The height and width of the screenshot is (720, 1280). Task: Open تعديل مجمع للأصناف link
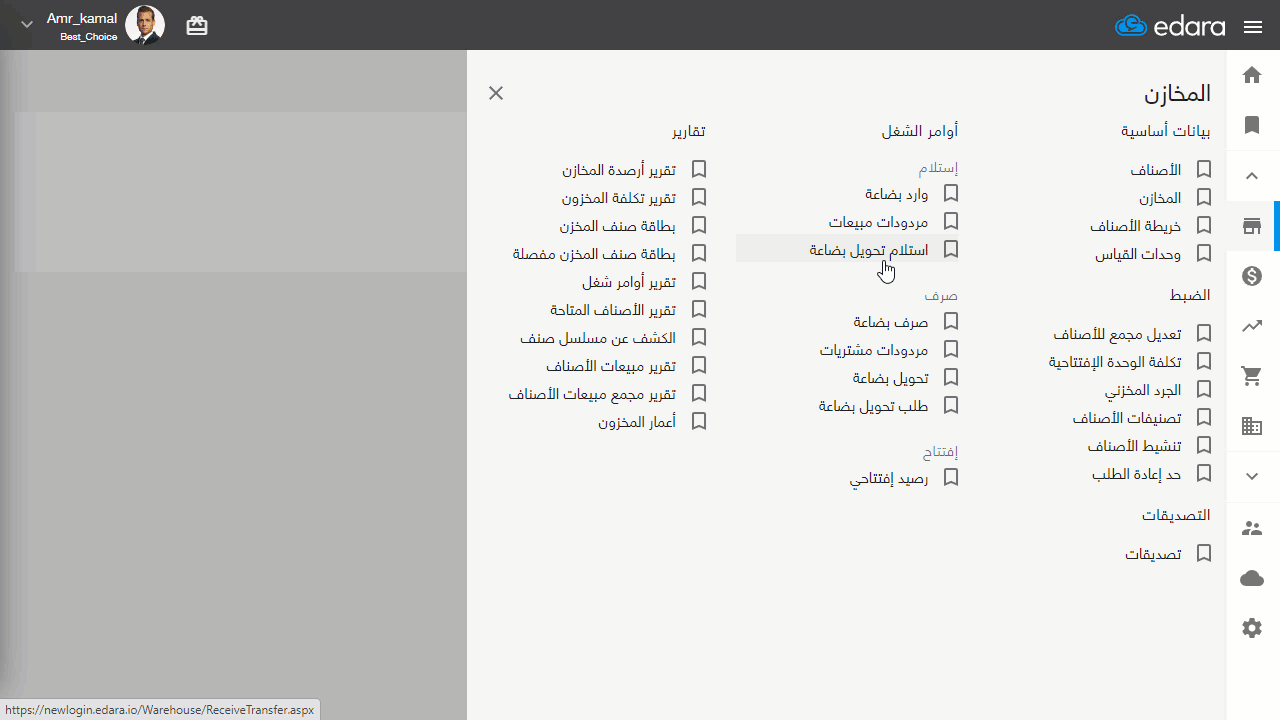point(1118,334)
